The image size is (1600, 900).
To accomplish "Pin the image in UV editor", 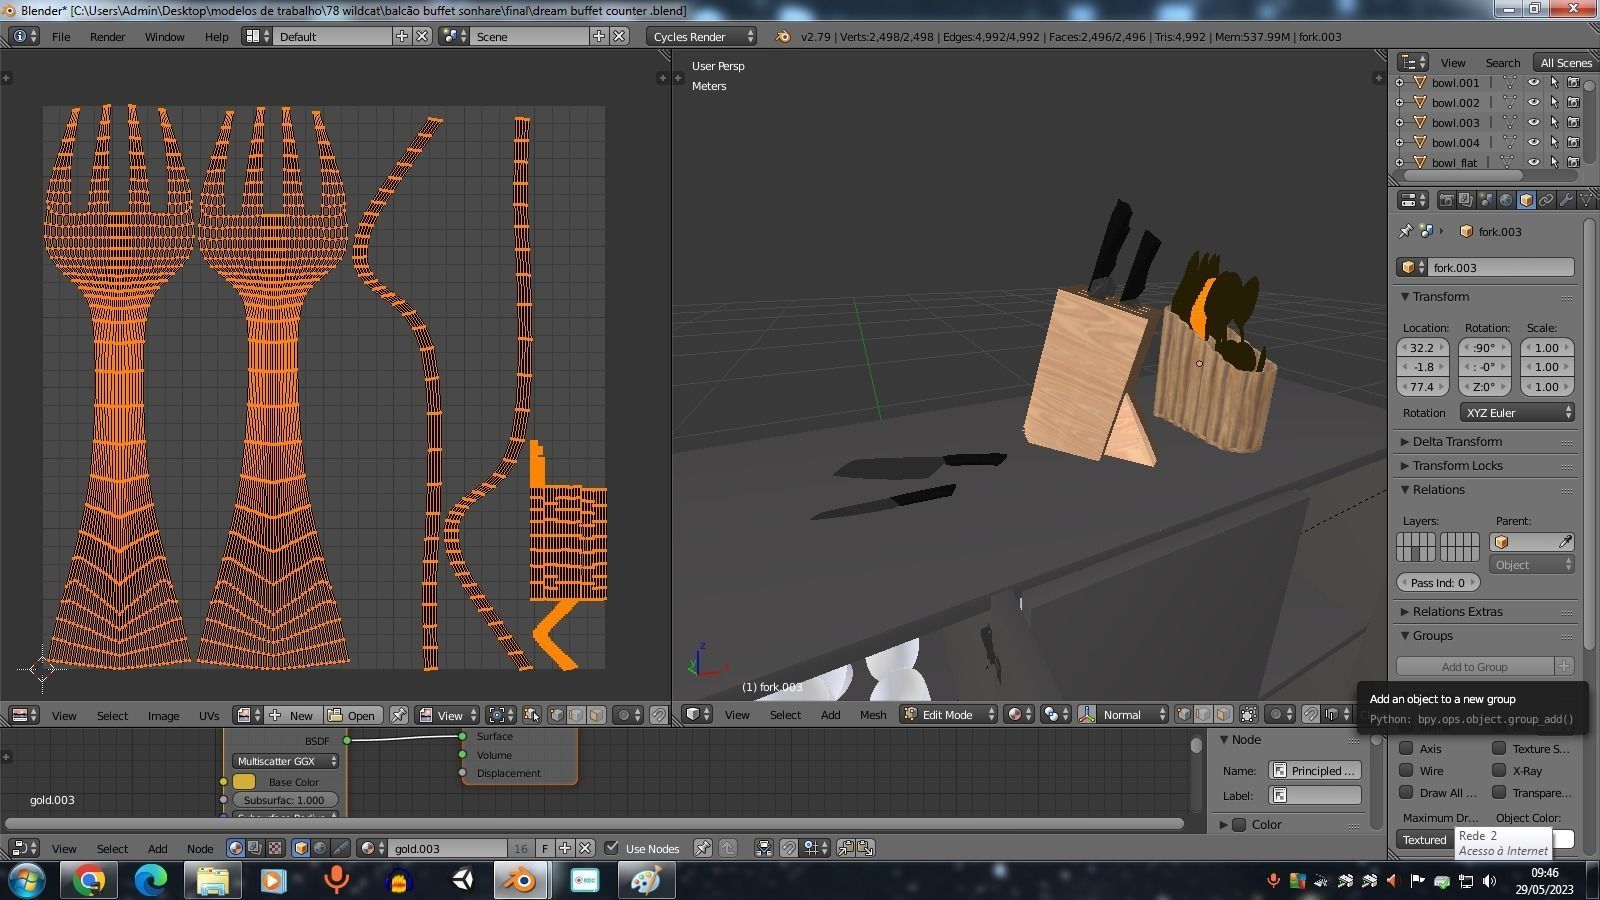I will [399, 715].
